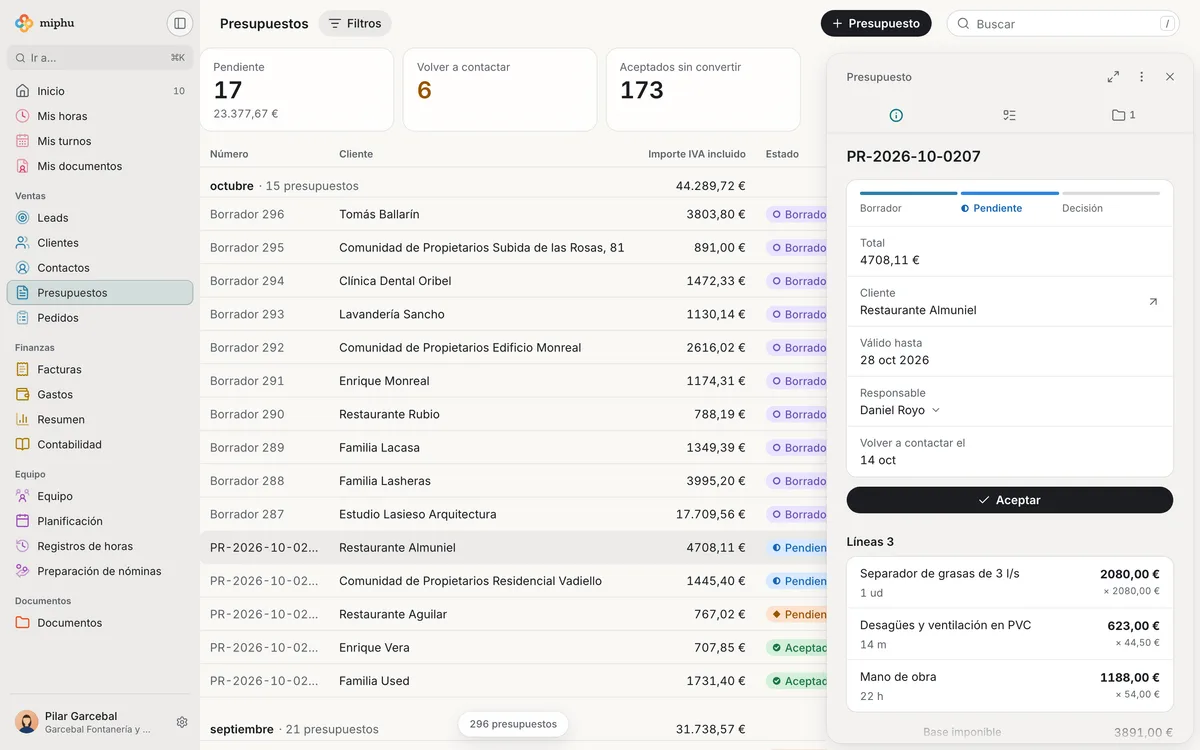Open row Enrique Monreal
1200x750 pixels.
point(513,381)
